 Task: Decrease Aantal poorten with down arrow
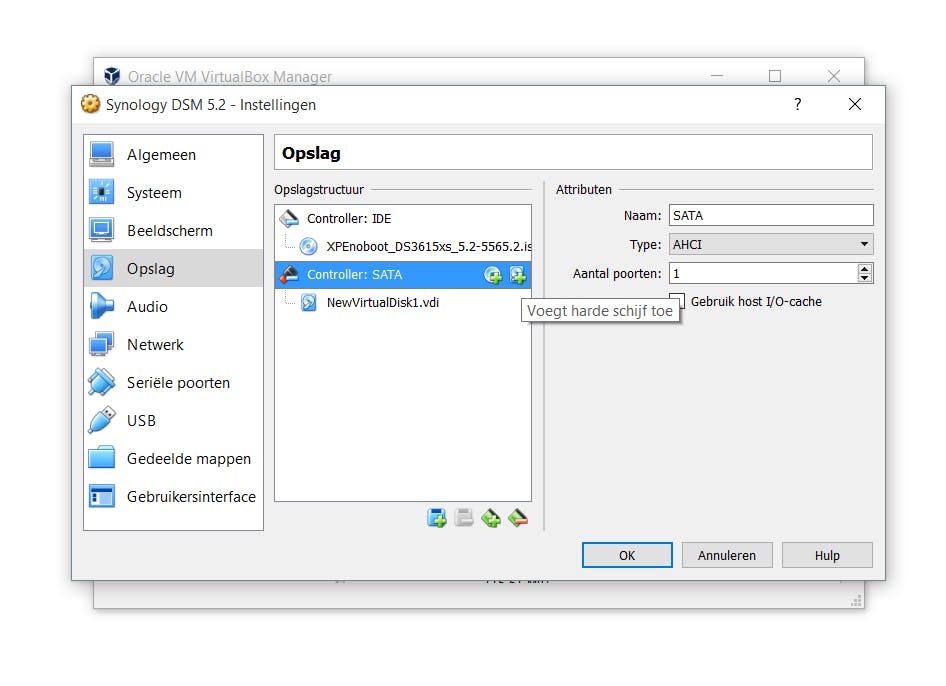pyautogui.click(x=865, y=278)
